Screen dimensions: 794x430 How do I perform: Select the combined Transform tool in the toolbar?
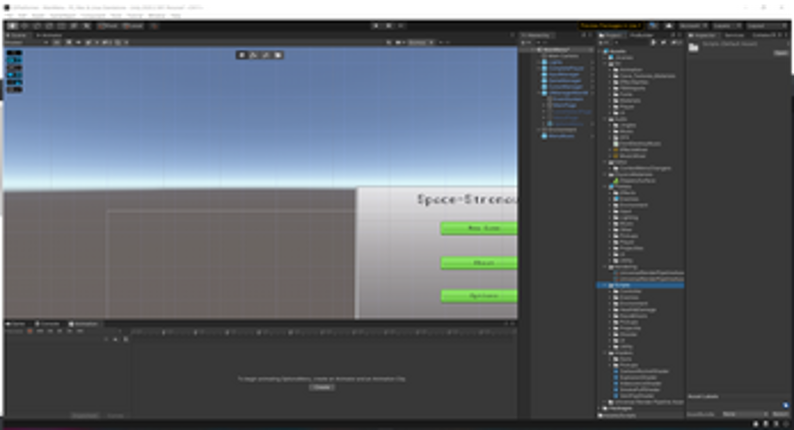point(74,26)
